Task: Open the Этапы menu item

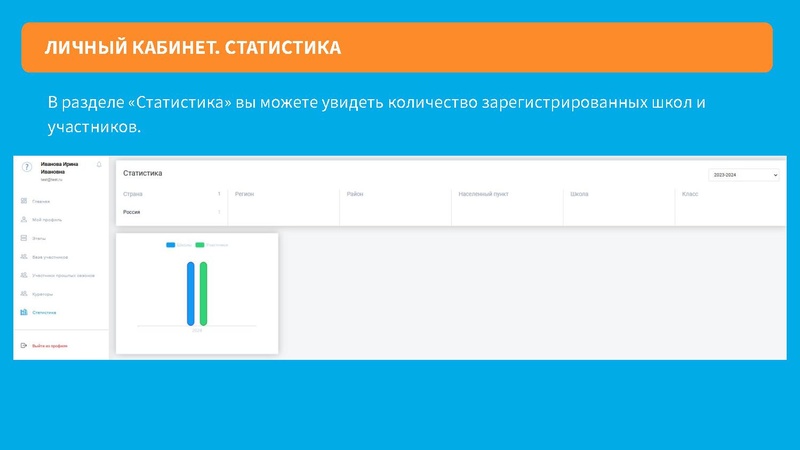Action: (39, 238)
